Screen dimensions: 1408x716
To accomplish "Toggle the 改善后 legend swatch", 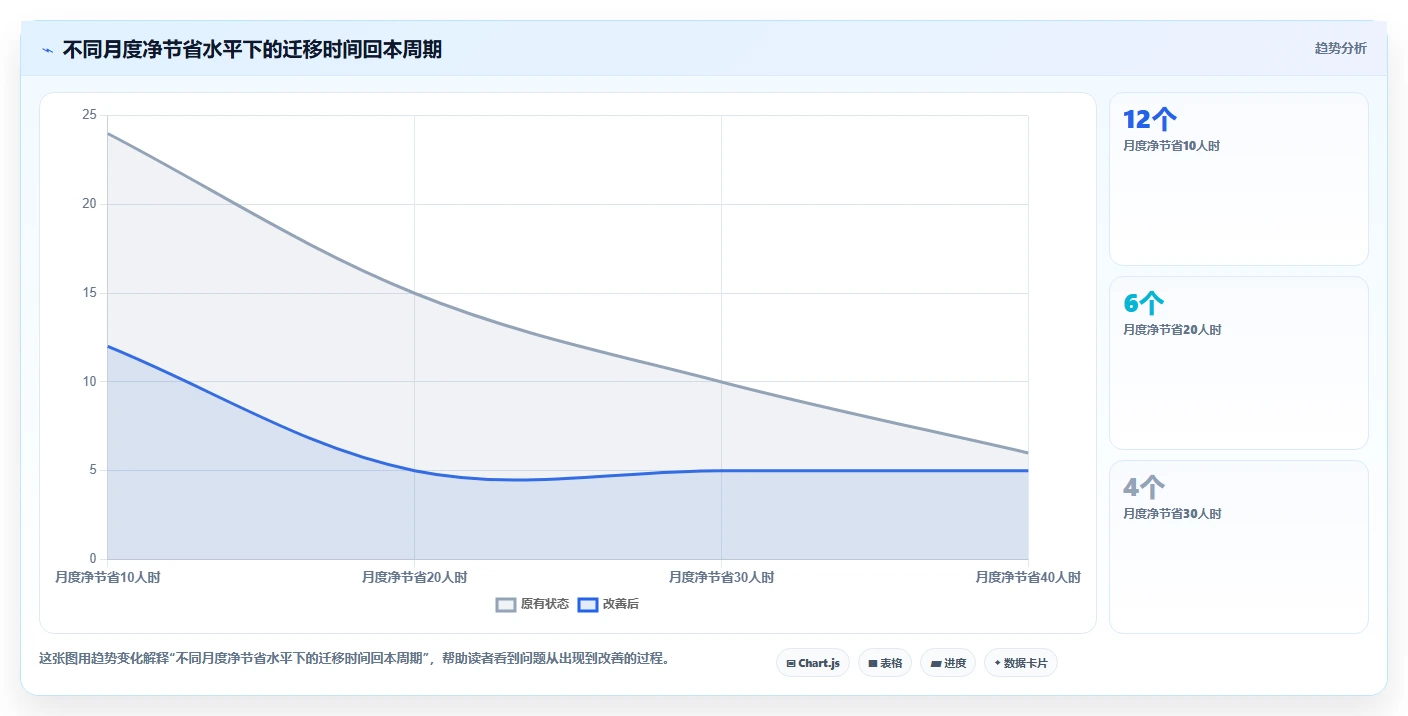I will tap(588, 604).
